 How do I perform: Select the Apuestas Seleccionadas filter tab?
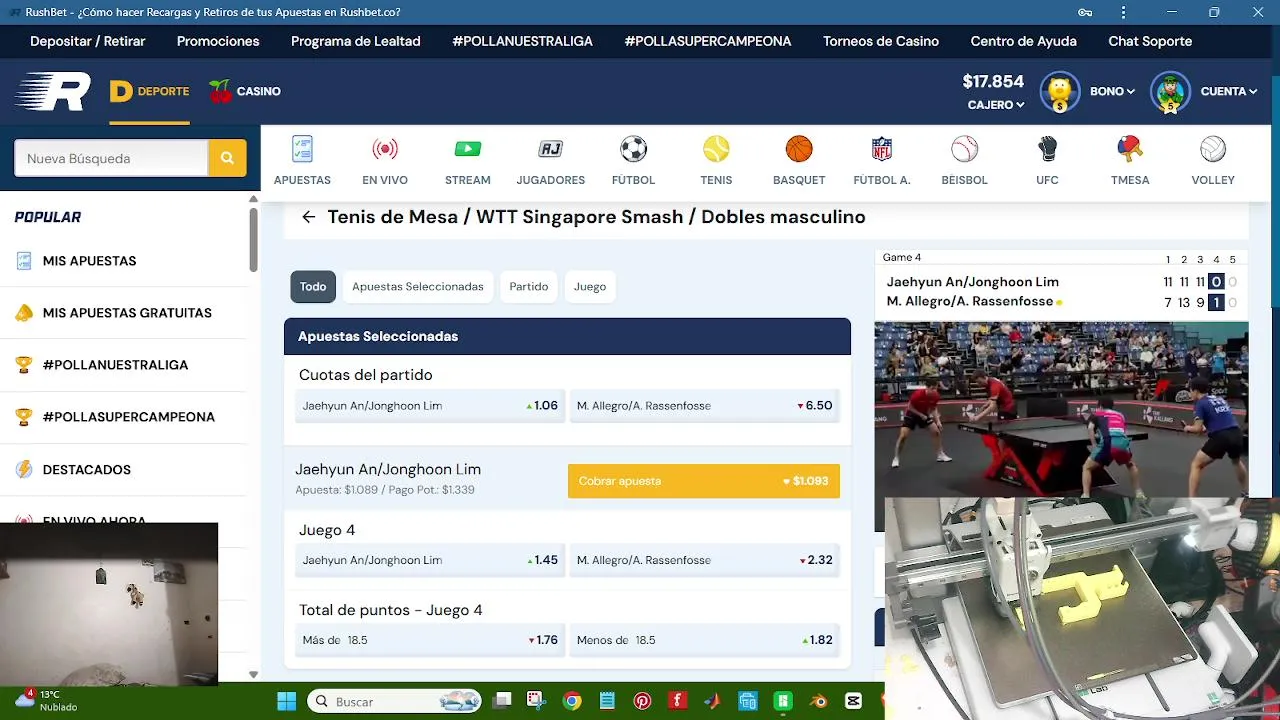(418, 286)
